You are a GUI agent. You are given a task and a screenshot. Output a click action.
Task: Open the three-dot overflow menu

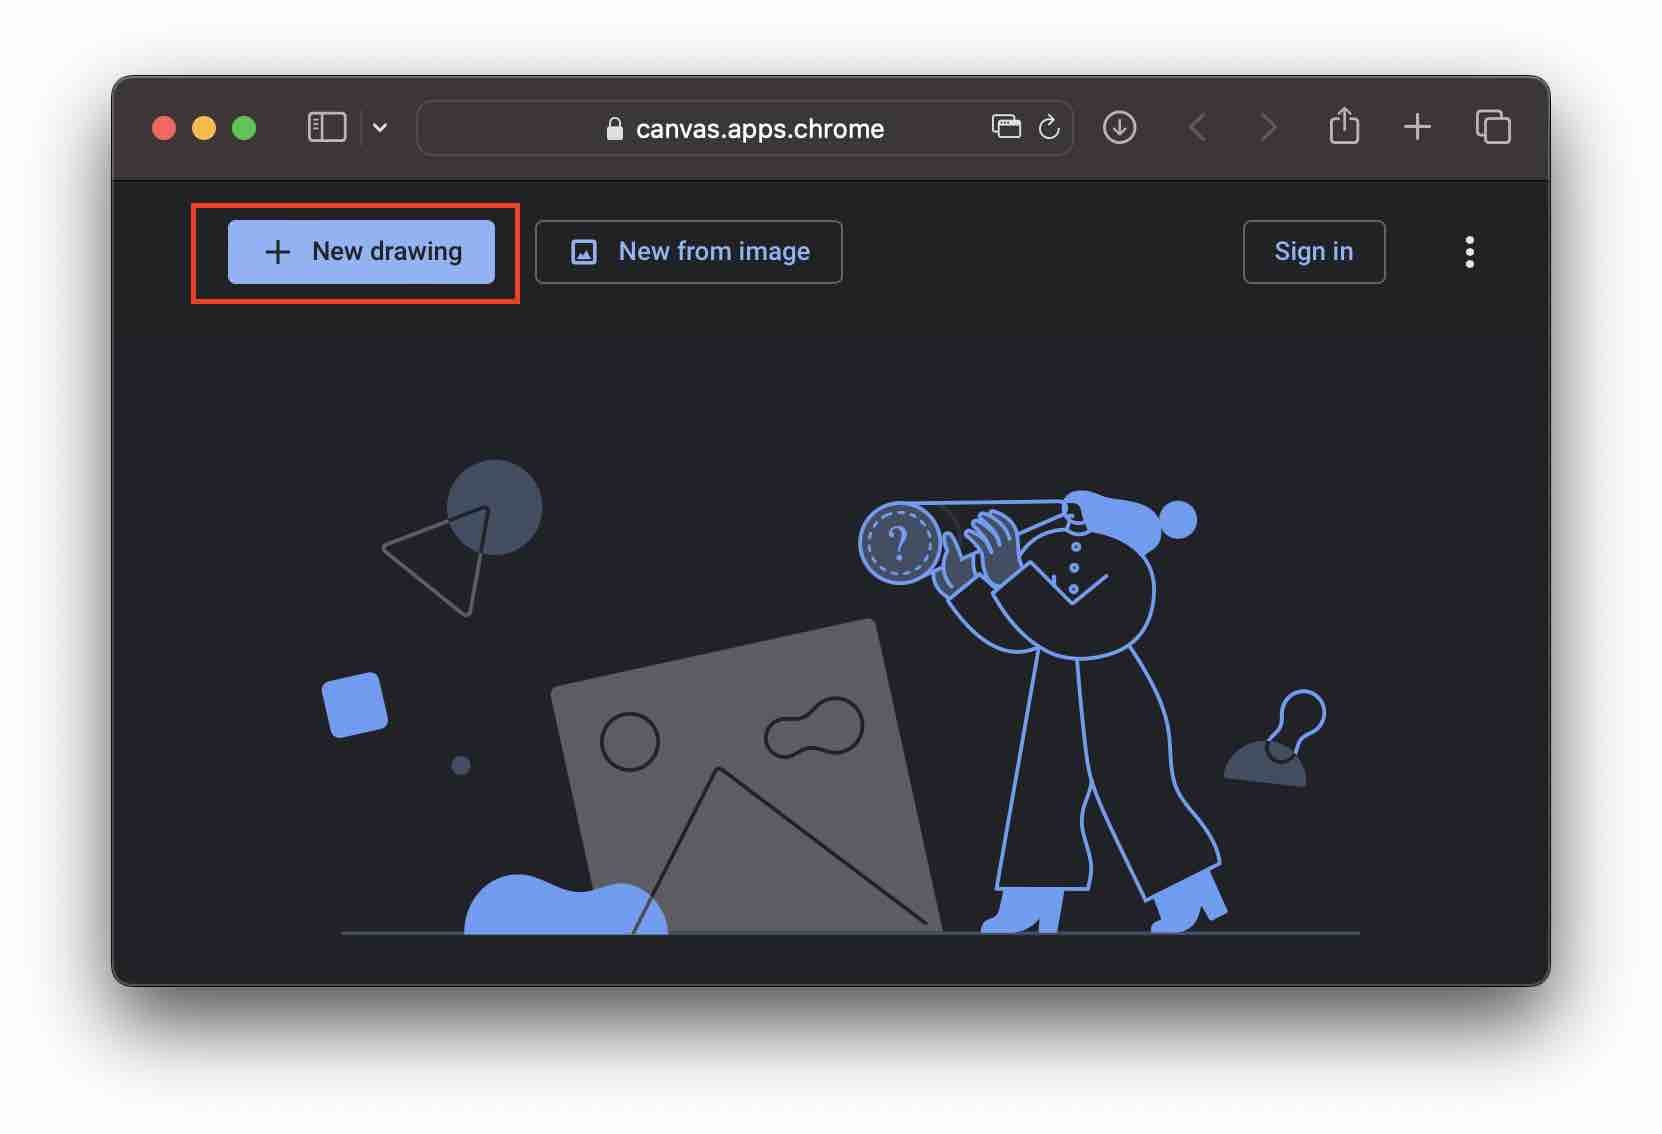(x=1469, y=252)
